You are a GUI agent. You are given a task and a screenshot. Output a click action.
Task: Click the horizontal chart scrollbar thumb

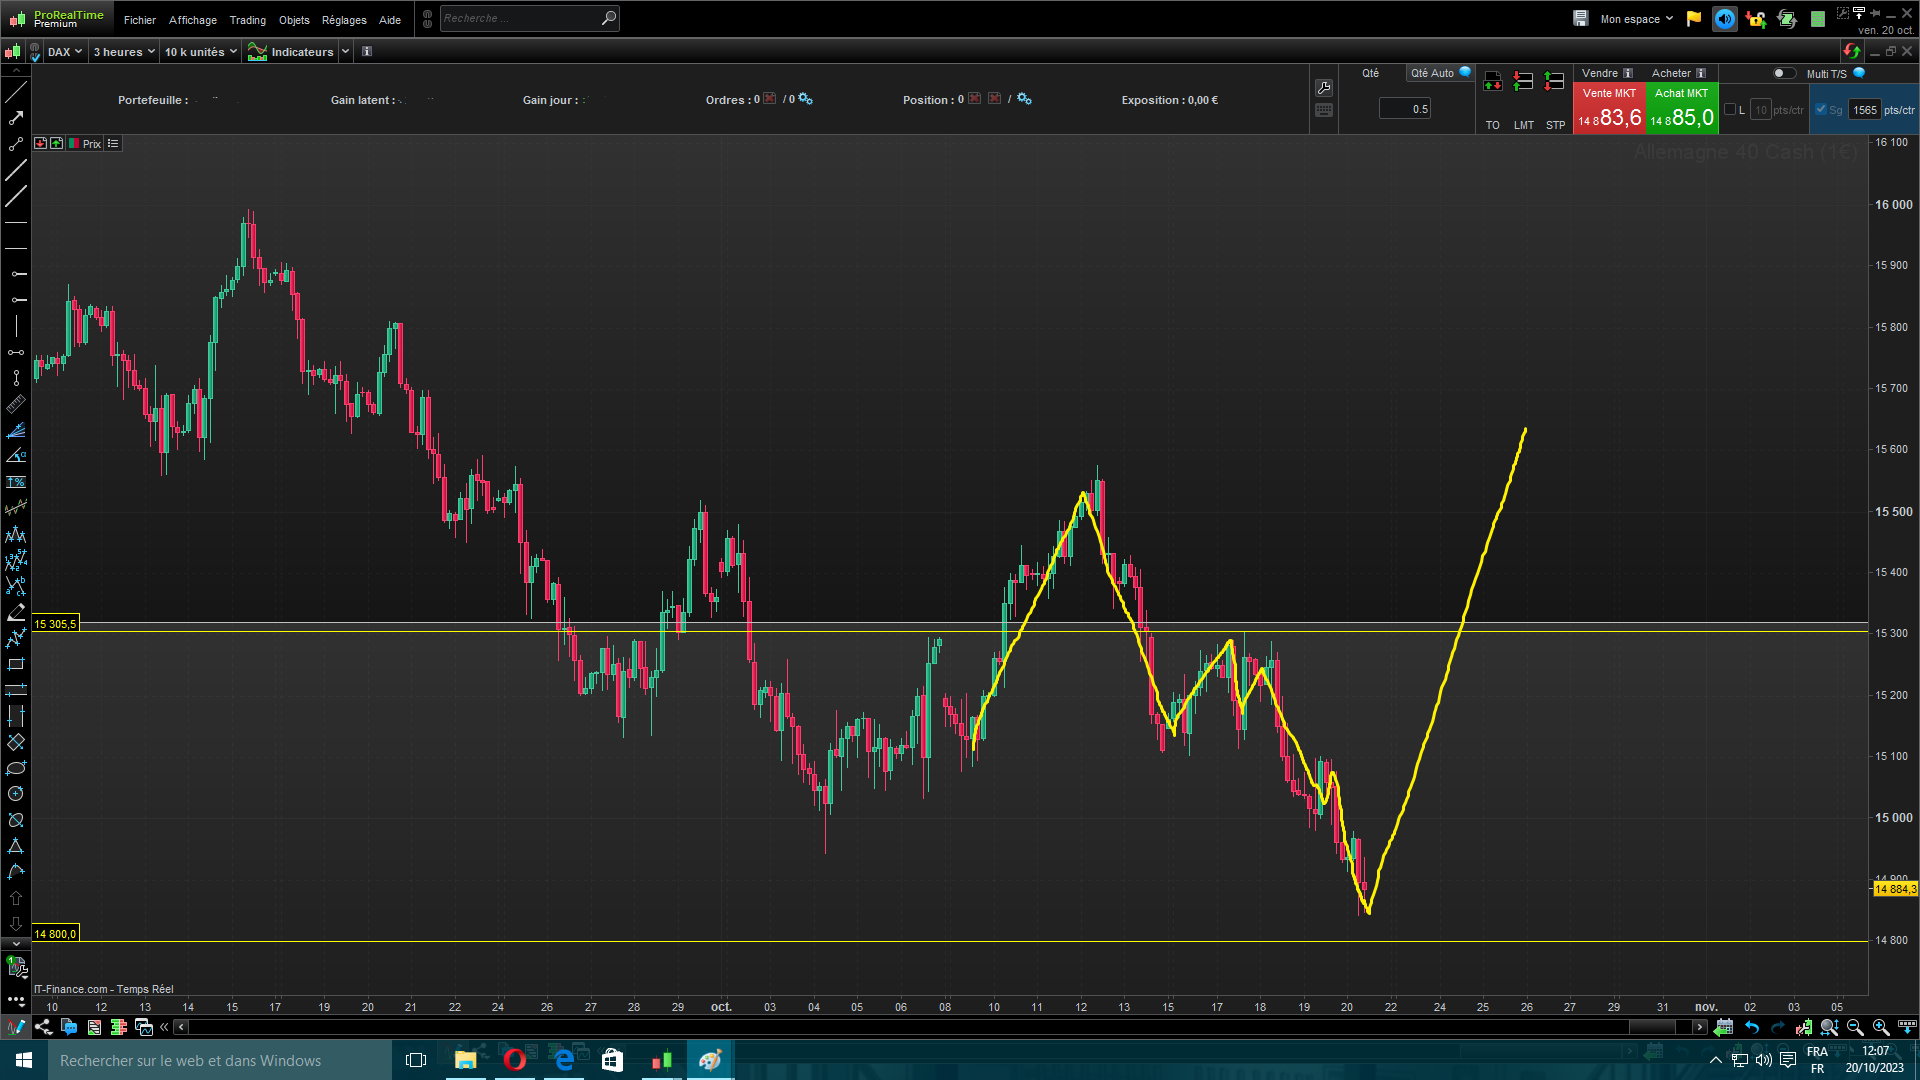tap(1652, 1027)
